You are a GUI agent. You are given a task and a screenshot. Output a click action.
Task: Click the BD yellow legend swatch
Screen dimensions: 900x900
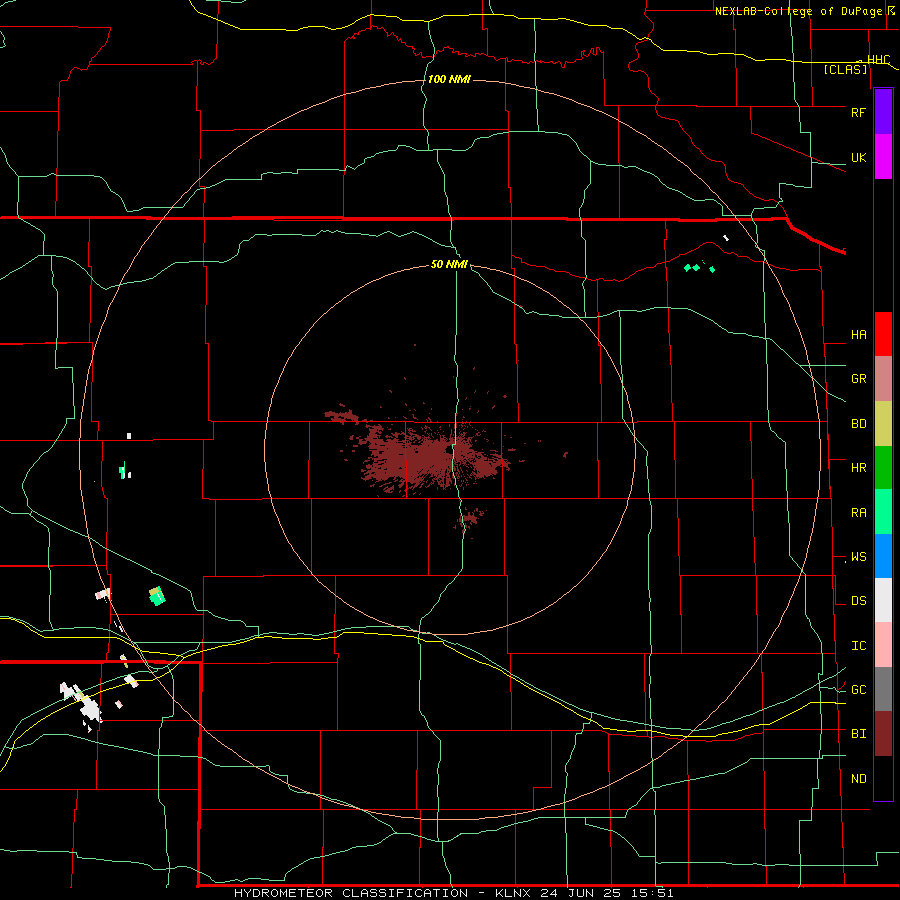click(883, 423)
